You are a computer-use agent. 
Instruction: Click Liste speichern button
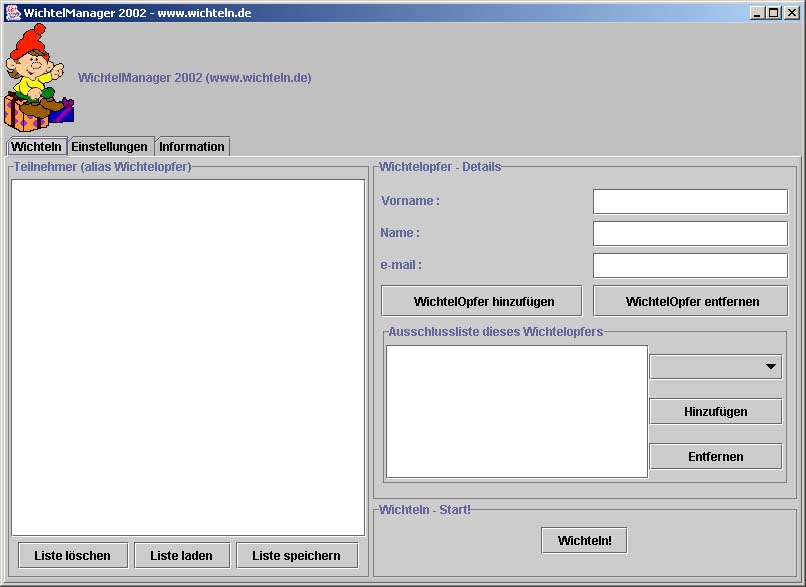[297, 556]
